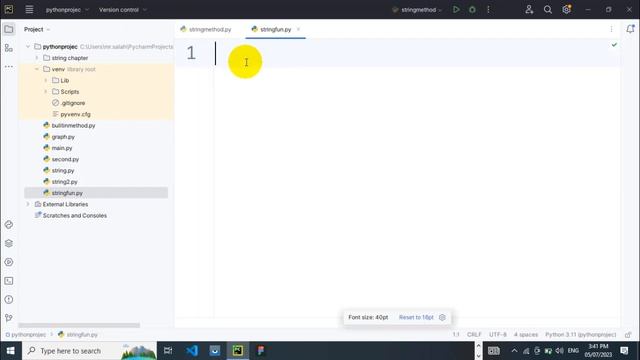Select second.py in project tree

[65, 159]
